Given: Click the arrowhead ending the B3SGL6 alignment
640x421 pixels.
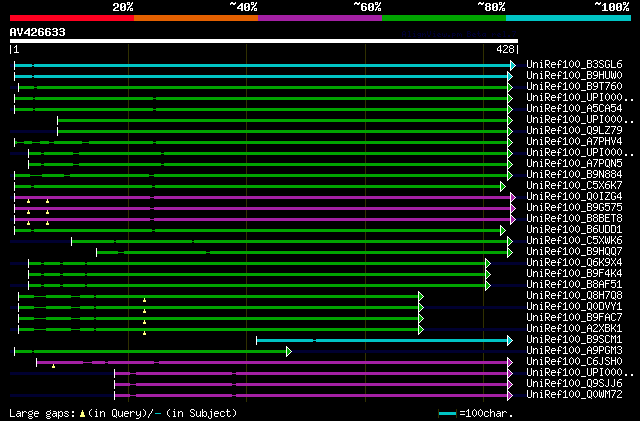Looking at the screenshot, I should [513, 65].
